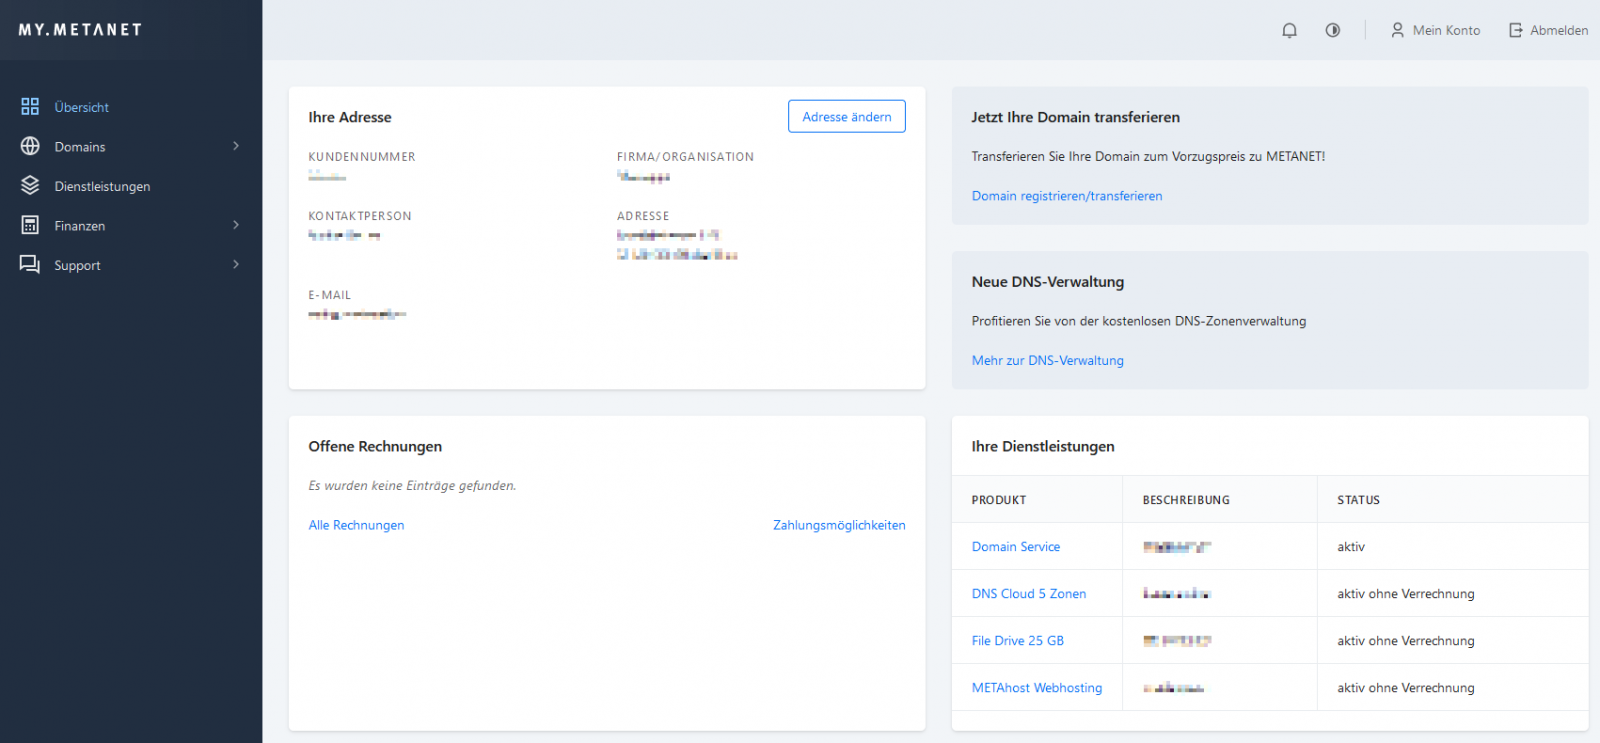
Task: Open the Domain registrieren/transferieren link
Action: coord(1066,196)
